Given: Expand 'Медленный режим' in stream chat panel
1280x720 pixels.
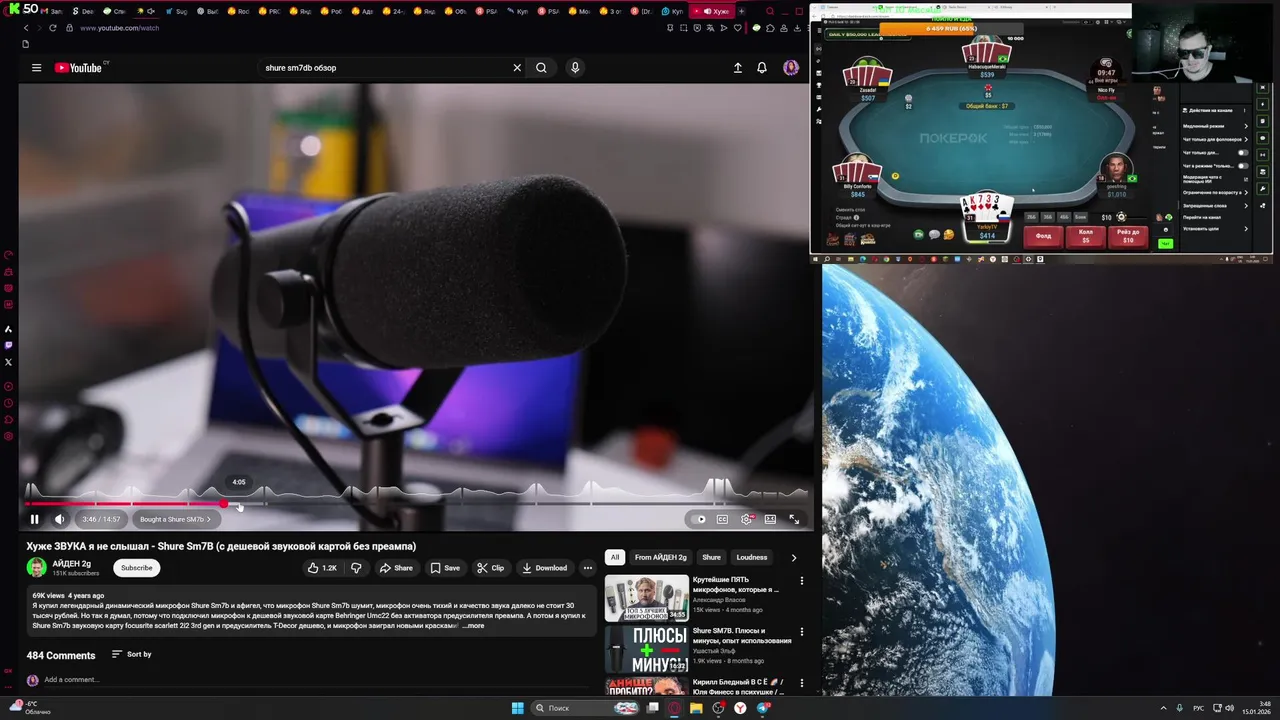Looking at the screenshot, I should click(1216, 126).
